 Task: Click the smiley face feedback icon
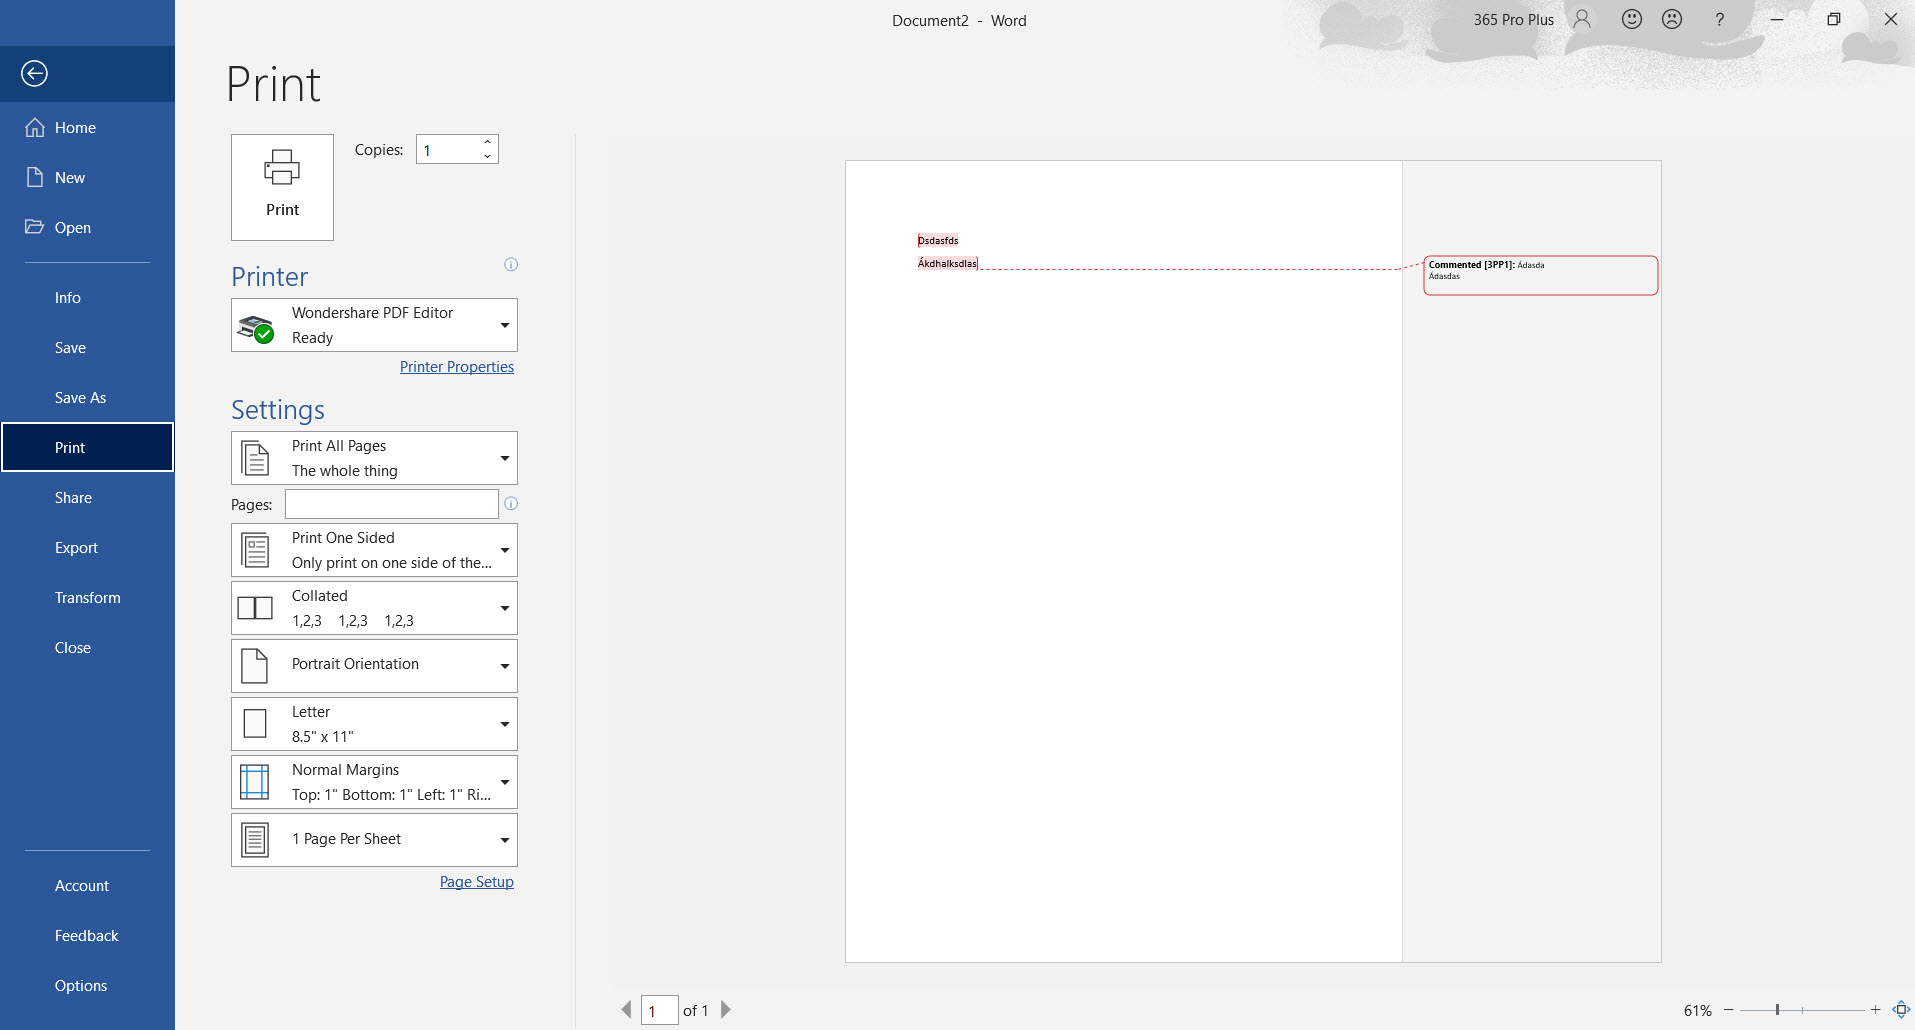click(x=1631, y=20)
